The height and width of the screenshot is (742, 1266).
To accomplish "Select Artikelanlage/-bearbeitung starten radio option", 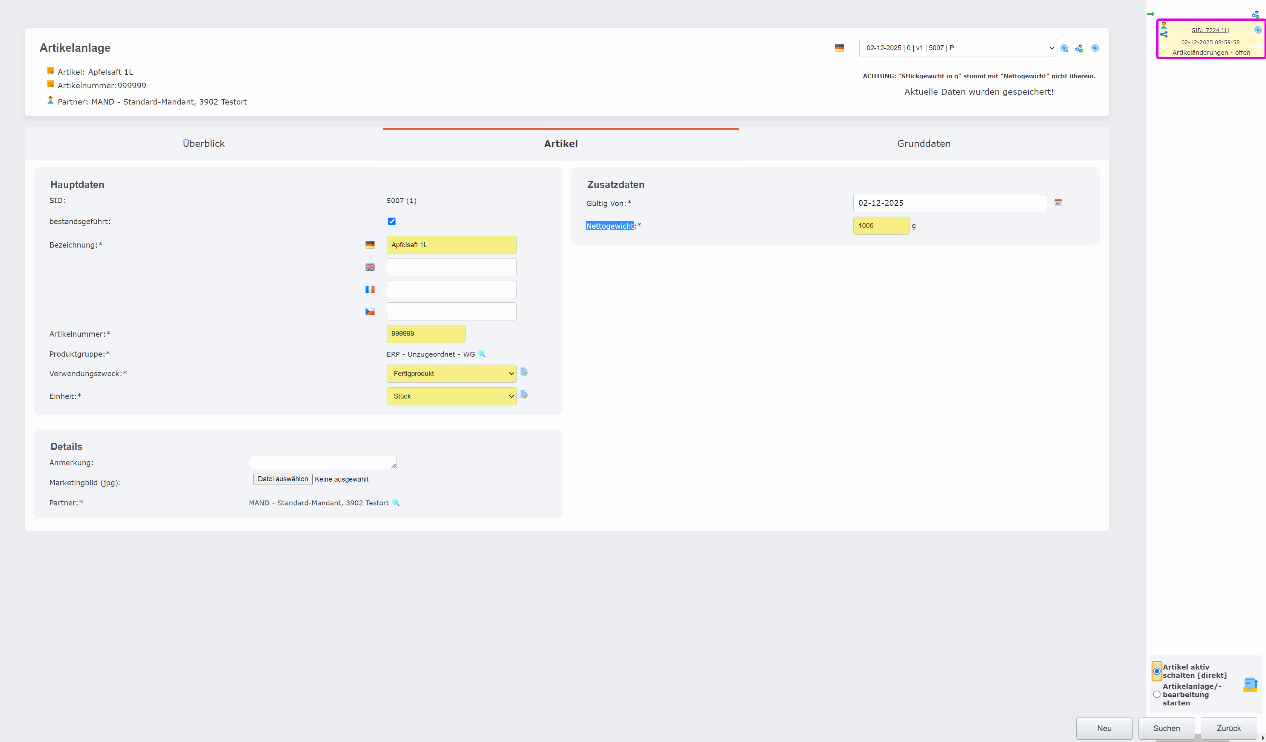I will click(x=1157, y=694).
